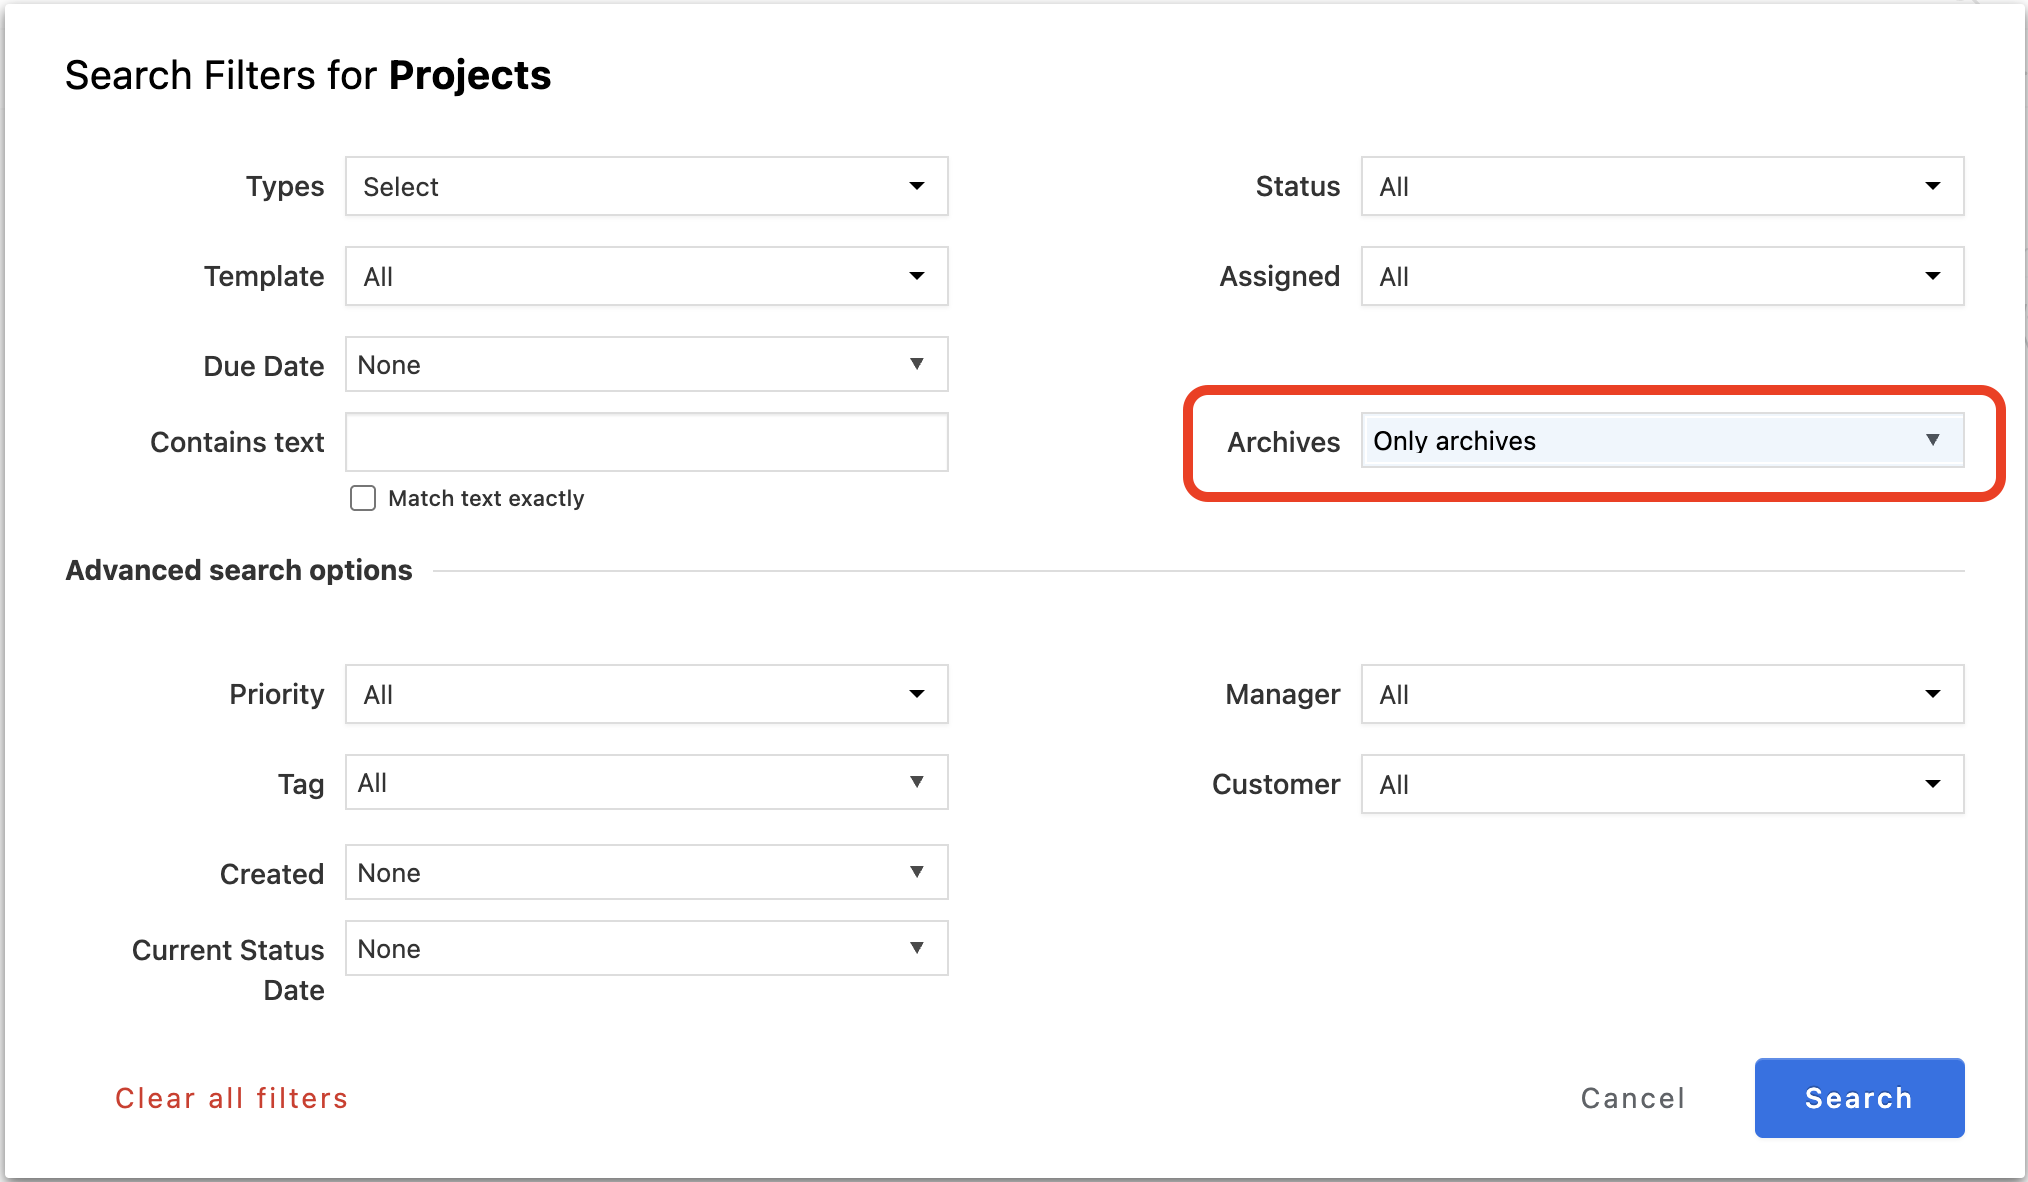Enable Match text exactly checkbox
Screen dimensions: 2028x1182
click(x=363, y=498)
